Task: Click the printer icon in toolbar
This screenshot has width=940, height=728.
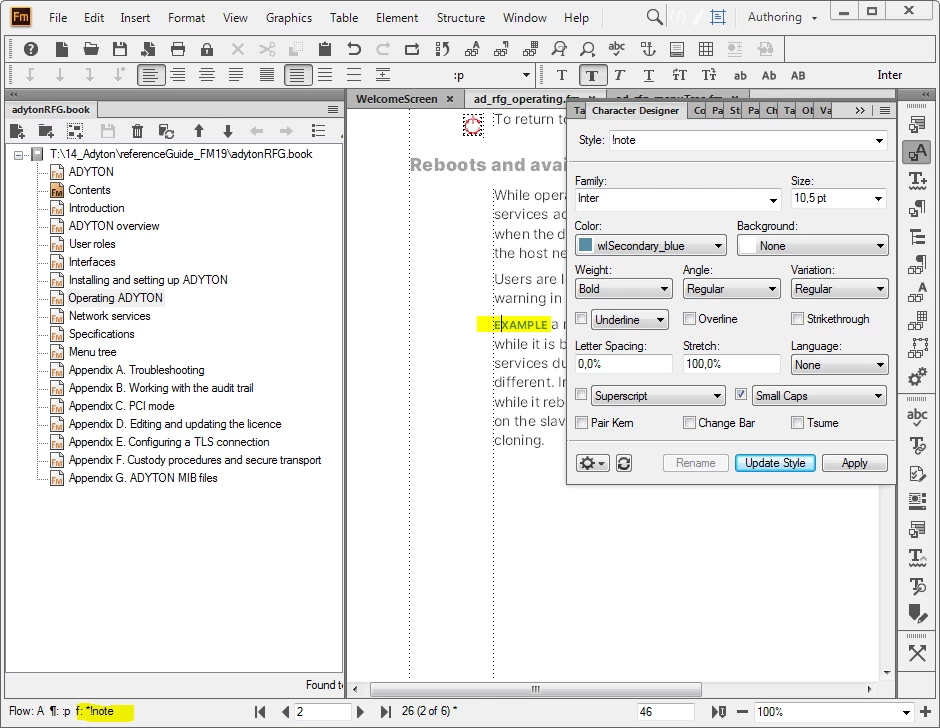Action: tap(178, 49)
